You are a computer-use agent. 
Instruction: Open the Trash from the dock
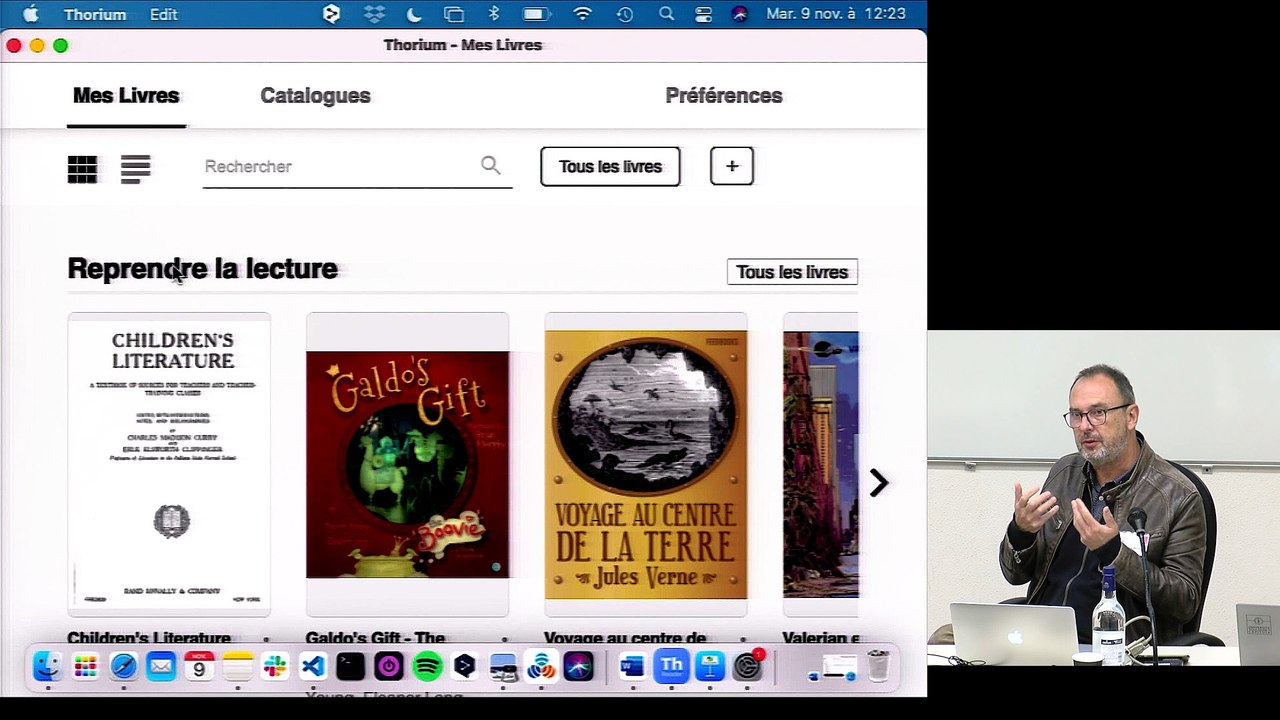878,666
